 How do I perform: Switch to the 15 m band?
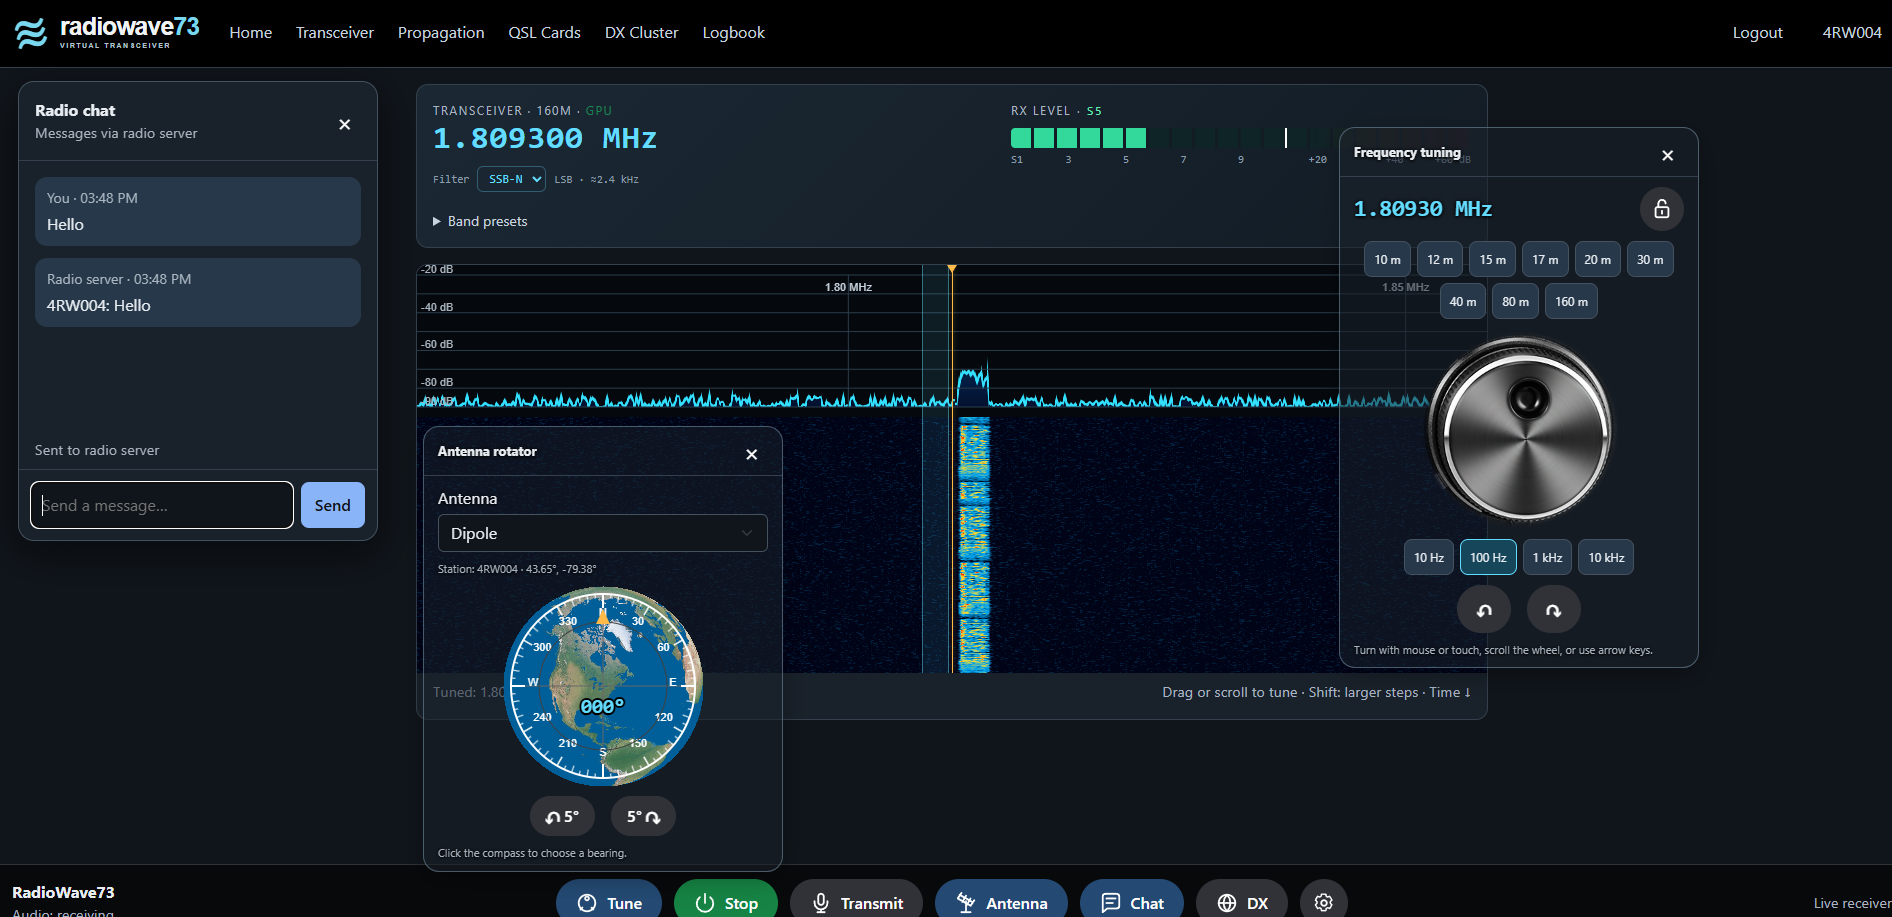1492,260
